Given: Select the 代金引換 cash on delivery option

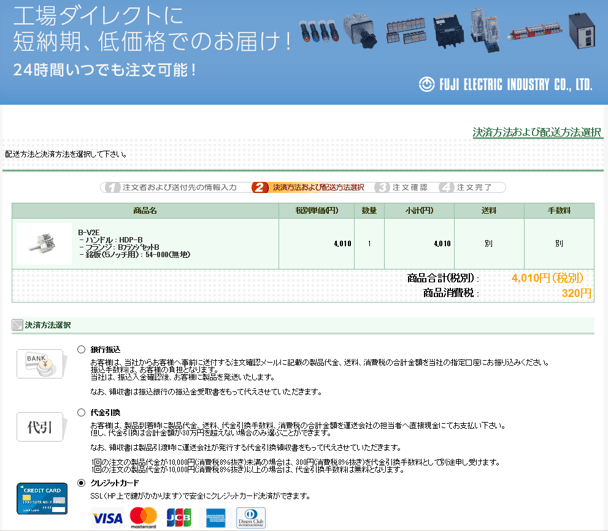Looking at the screenshot, I should pos(81,412).
